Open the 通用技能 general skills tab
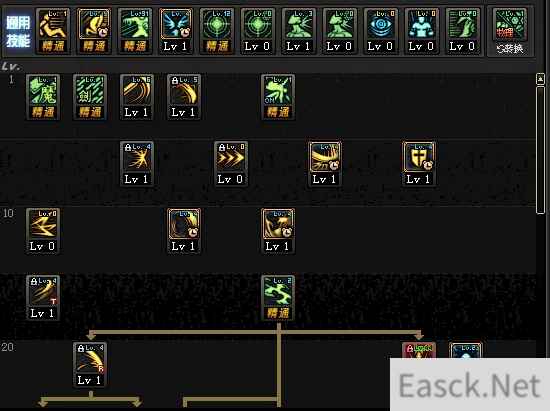The height and width of the screenshot is (411, 550). point(18,32)
